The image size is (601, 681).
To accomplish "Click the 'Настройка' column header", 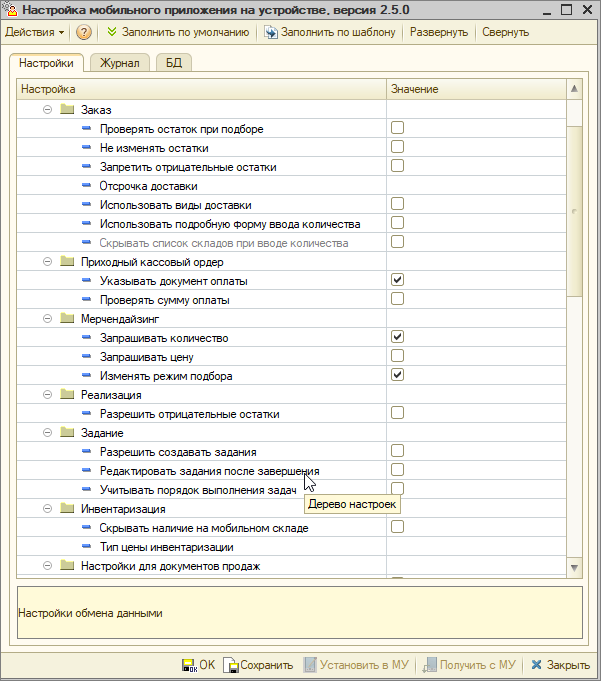I will point(201,89).
